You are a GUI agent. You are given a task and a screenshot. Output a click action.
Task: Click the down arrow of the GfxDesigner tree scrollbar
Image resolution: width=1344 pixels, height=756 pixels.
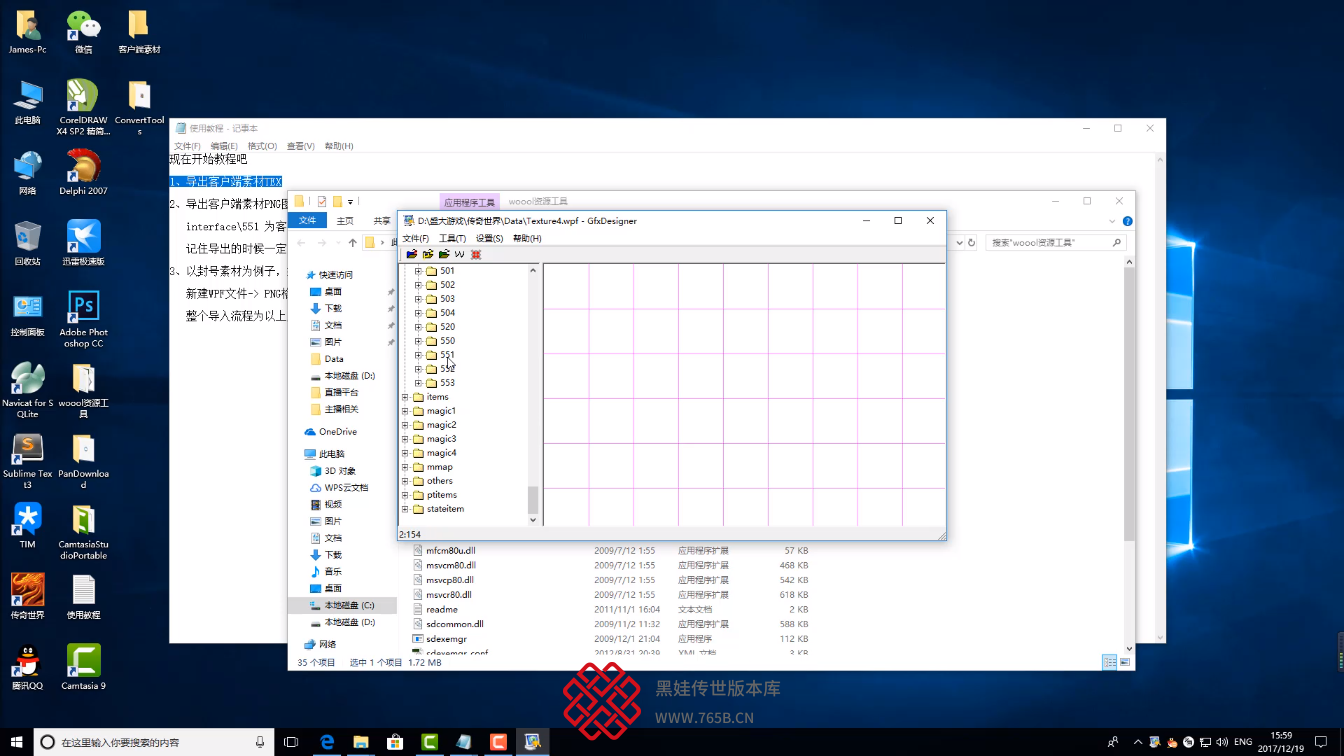pyautogui.click(x=533, y=520)
